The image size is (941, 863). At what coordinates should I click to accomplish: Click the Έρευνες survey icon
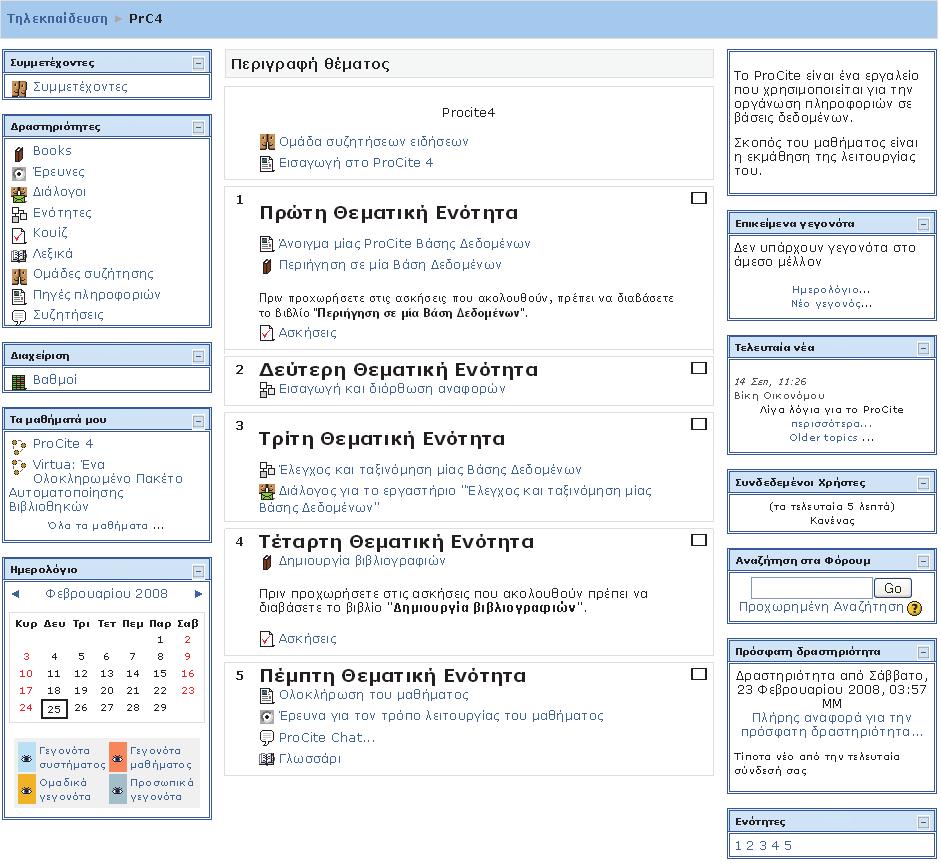point(19,173)
